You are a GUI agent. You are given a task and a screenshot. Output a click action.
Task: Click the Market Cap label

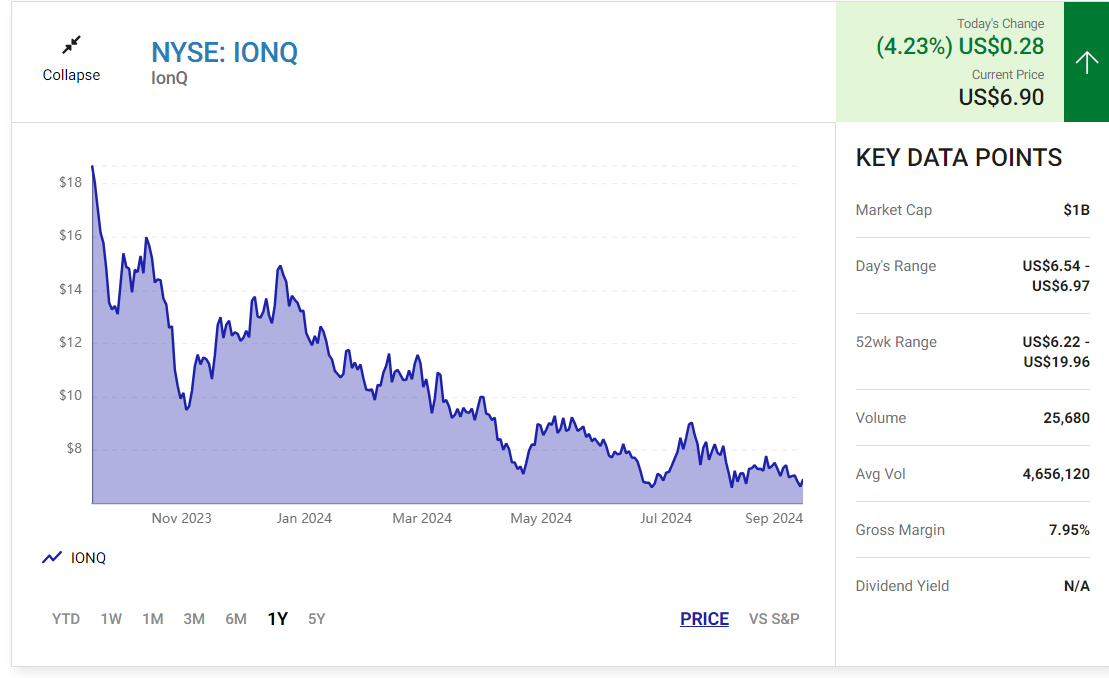(893, 210)
